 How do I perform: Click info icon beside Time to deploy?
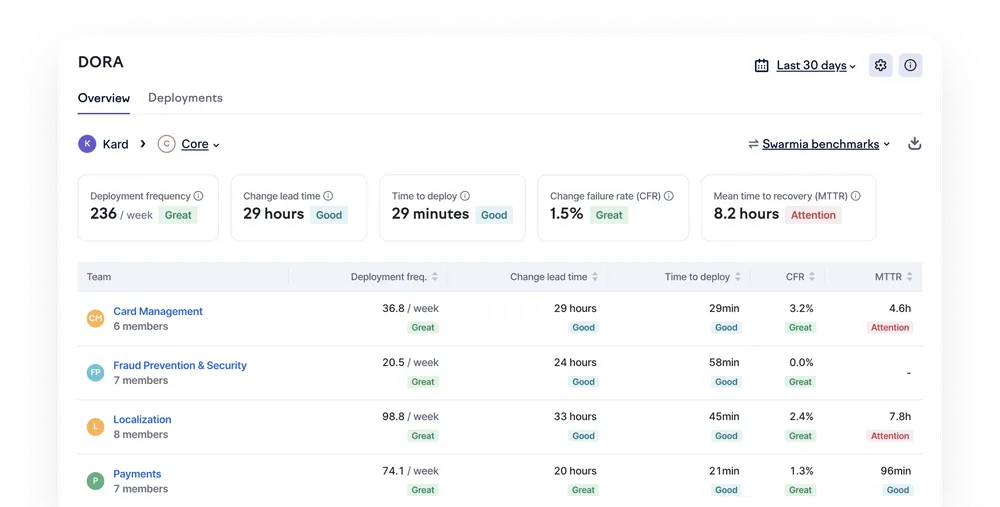[465, 196]
